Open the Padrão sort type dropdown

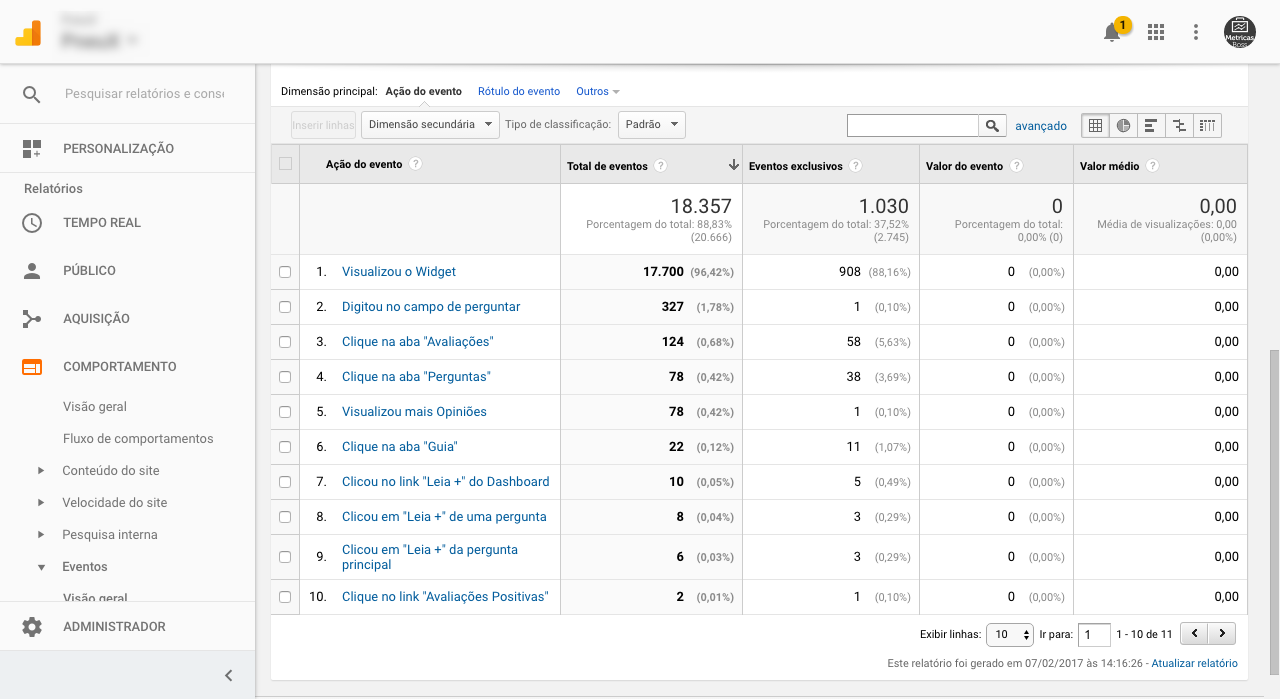(651, 125)
